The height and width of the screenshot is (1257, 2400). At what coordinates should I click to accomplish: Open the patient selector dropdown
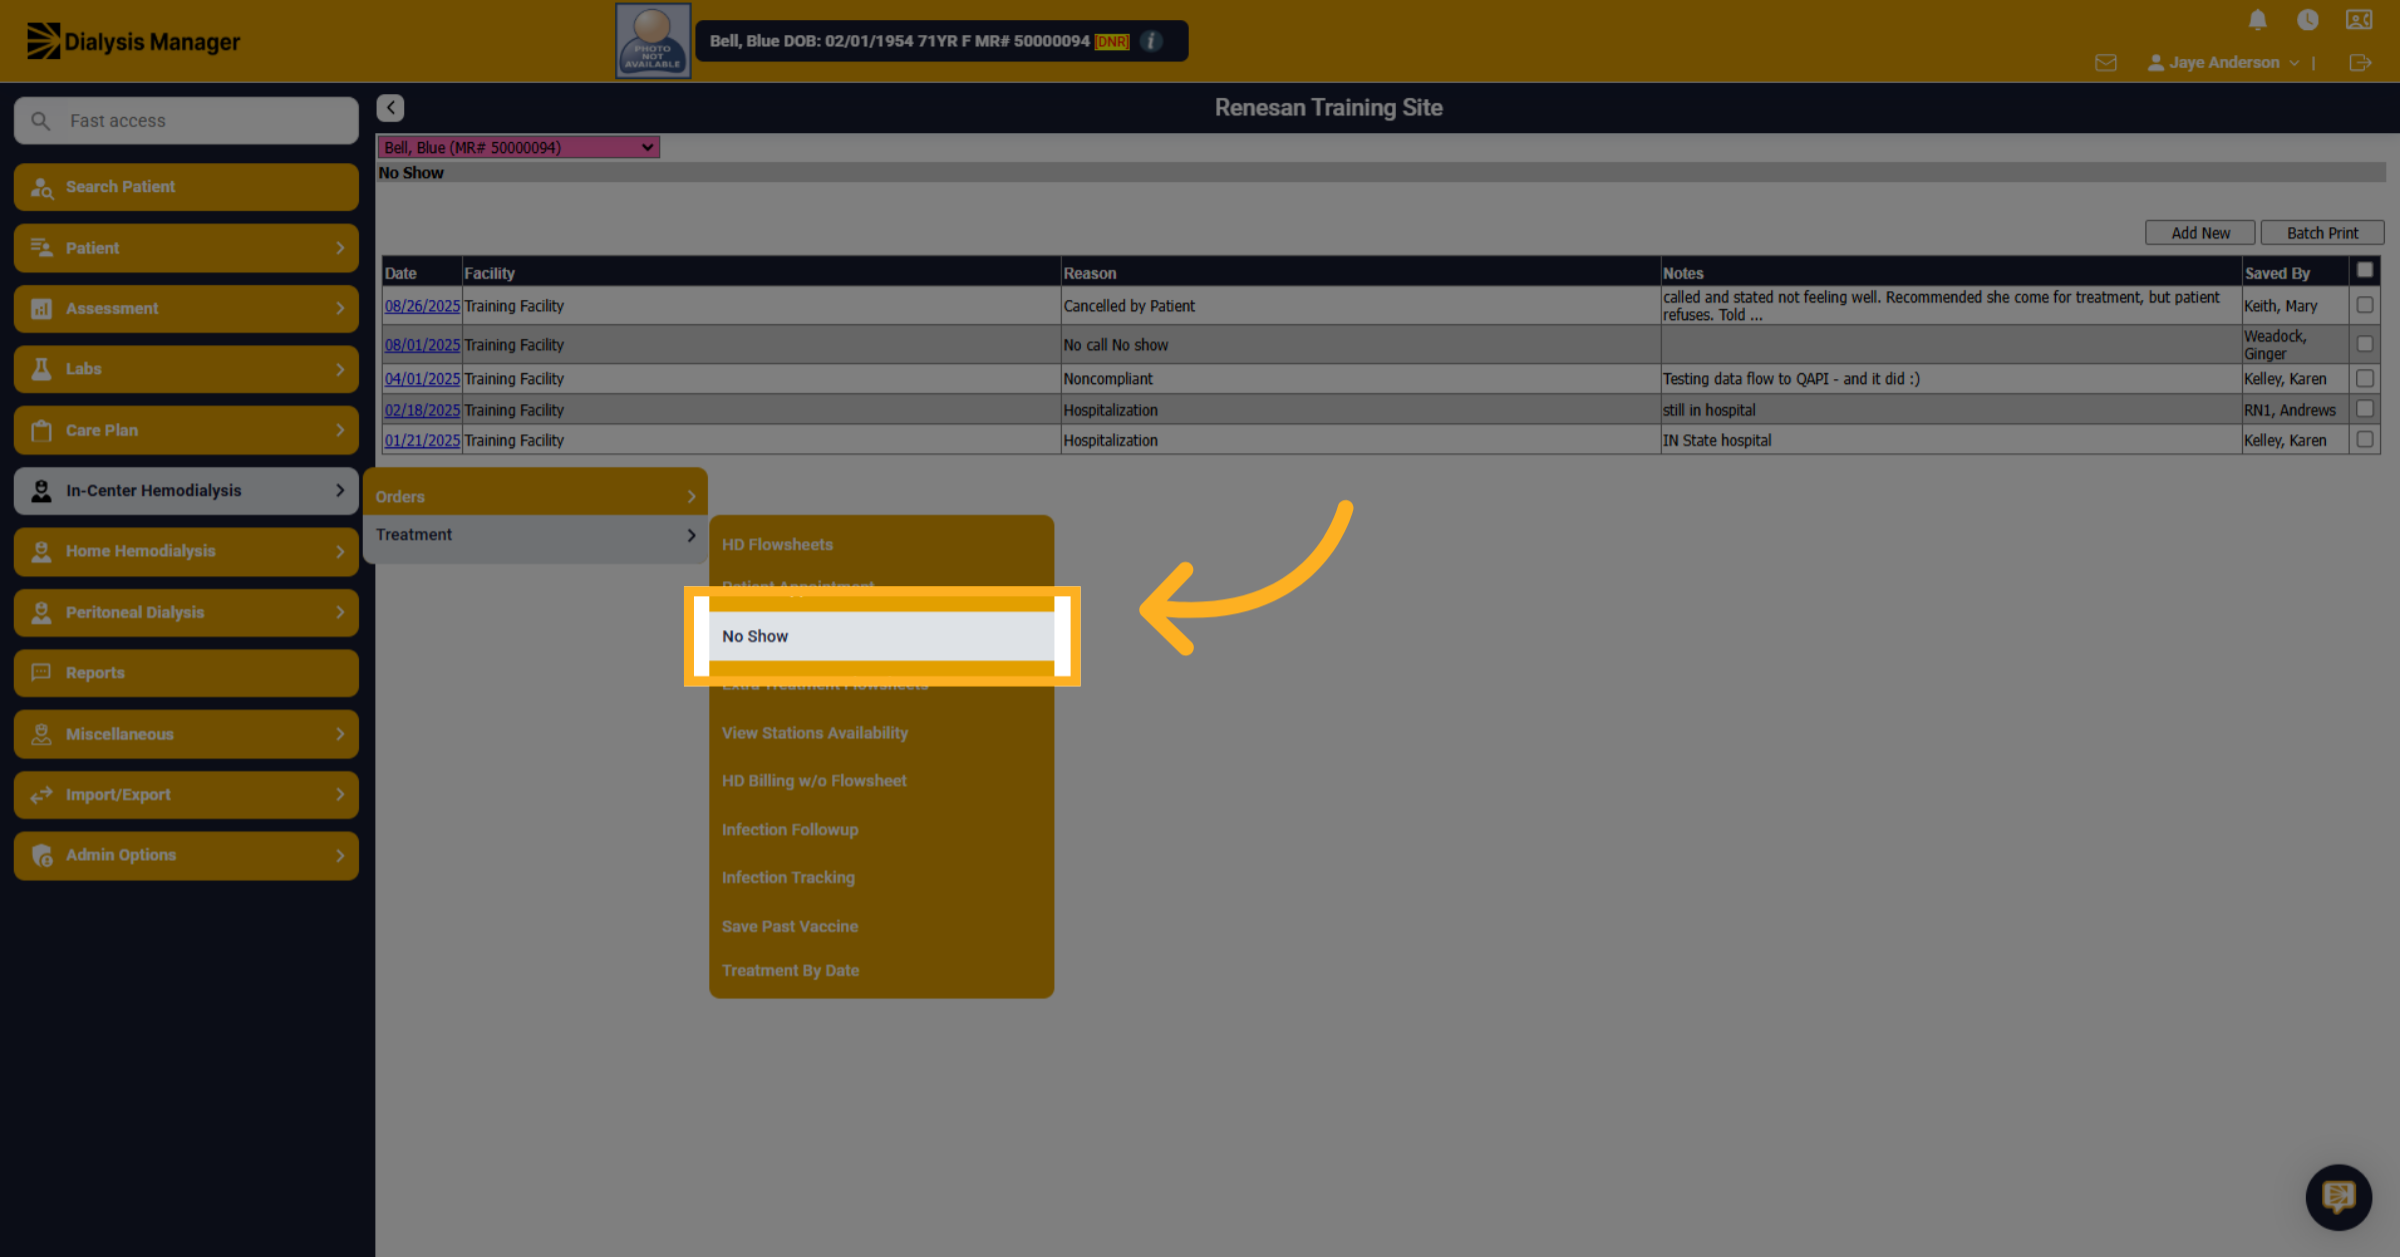(x=518, y=148)
